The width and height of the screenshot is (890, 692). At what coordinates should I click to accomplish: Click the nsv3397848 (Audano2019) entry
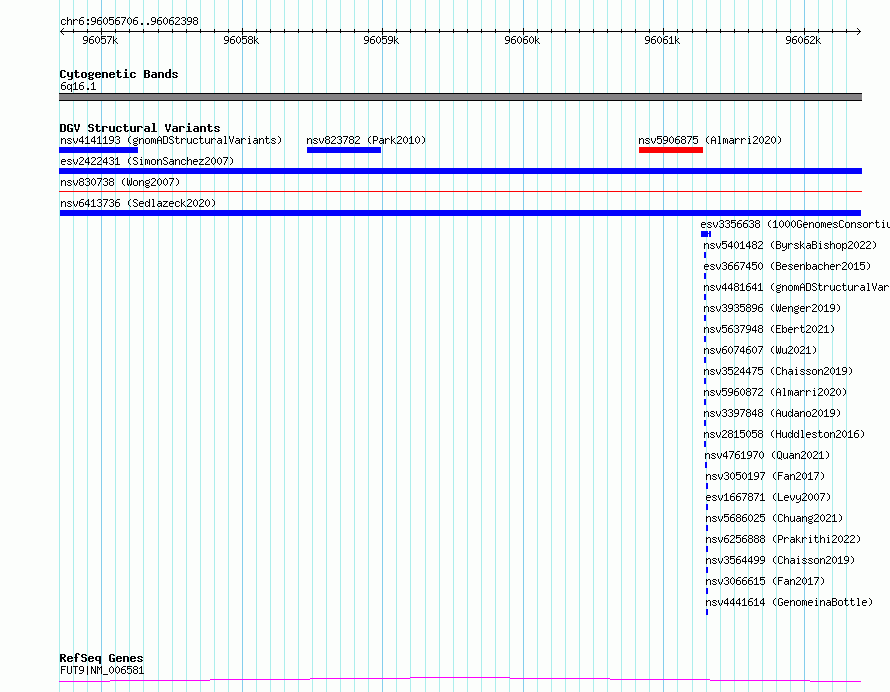[772, 413]
